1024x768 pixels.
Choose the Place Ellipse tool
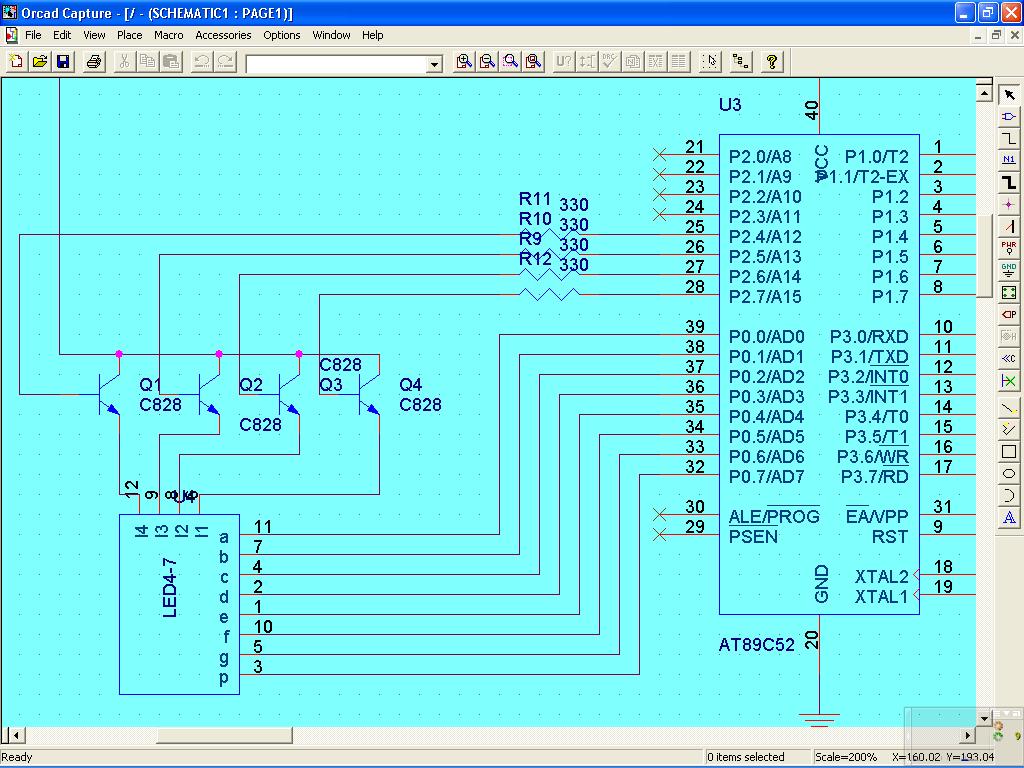click(1009, 473)
